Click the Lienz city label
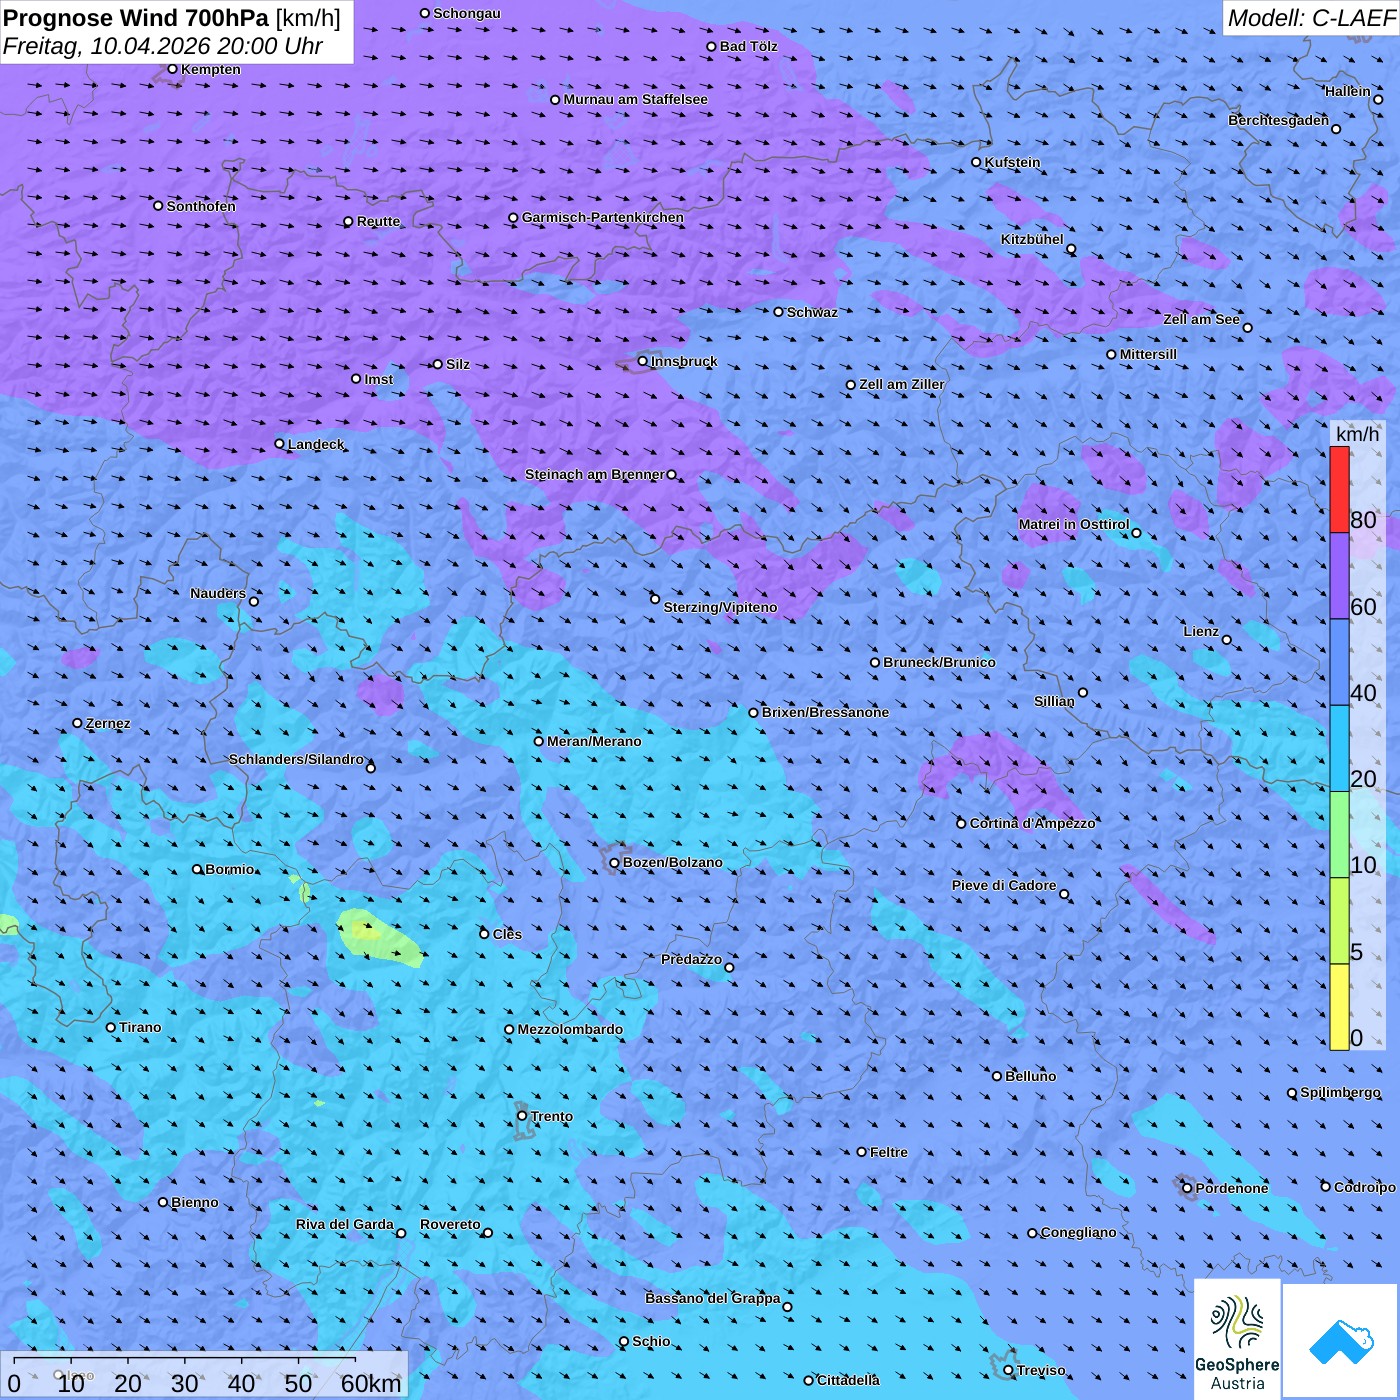Image resolution: width=1400 pixels, height=1400 pixels. coord(1201,631)
